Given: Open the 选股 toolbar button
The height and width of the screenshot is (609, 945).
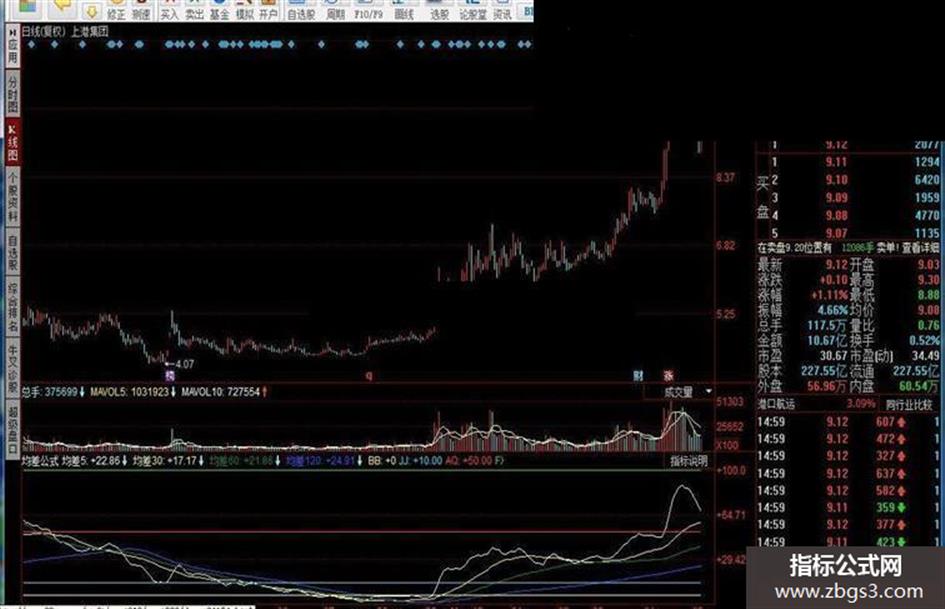Looking at the screenshot, I should click(x=439, y=10).
